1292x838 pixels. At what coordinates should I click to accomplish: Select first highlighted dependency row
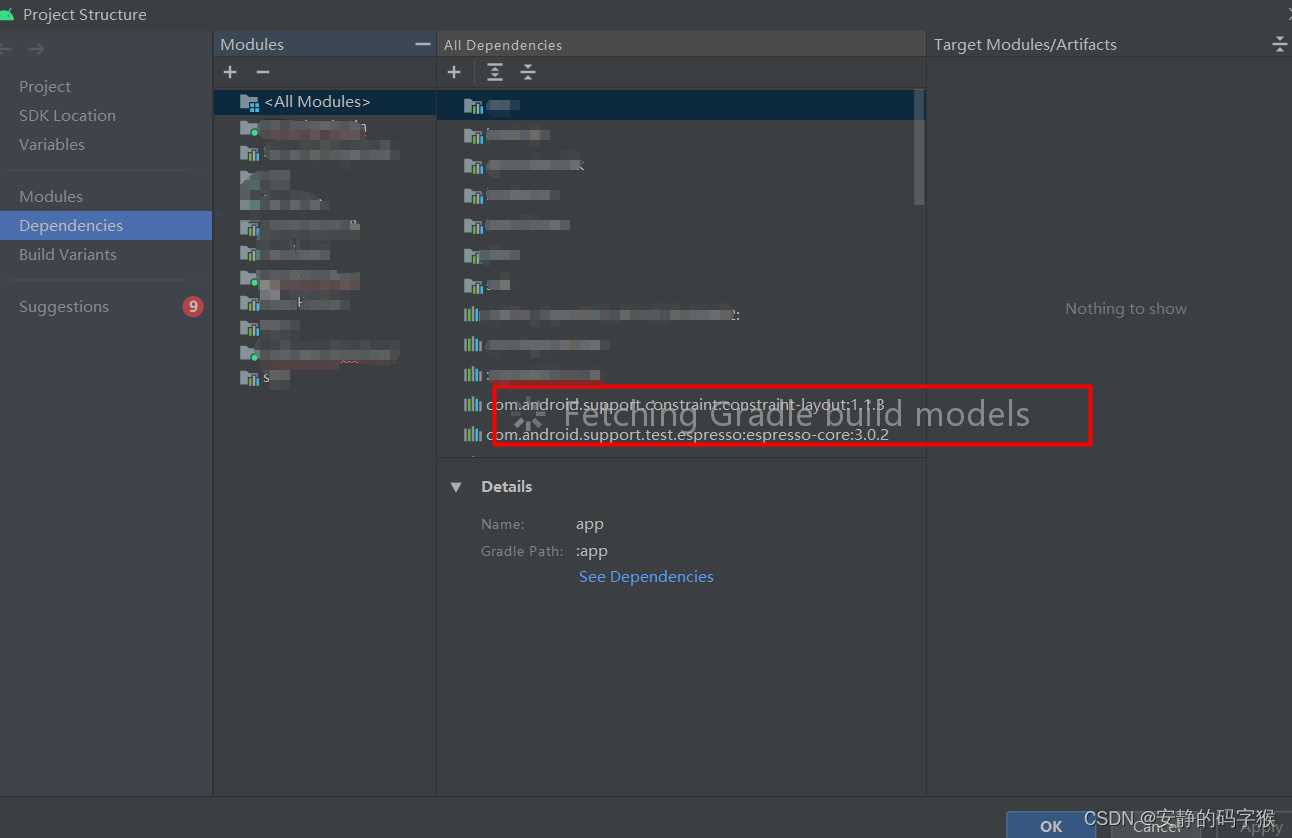pyautogui.click(x=676, y=105)
